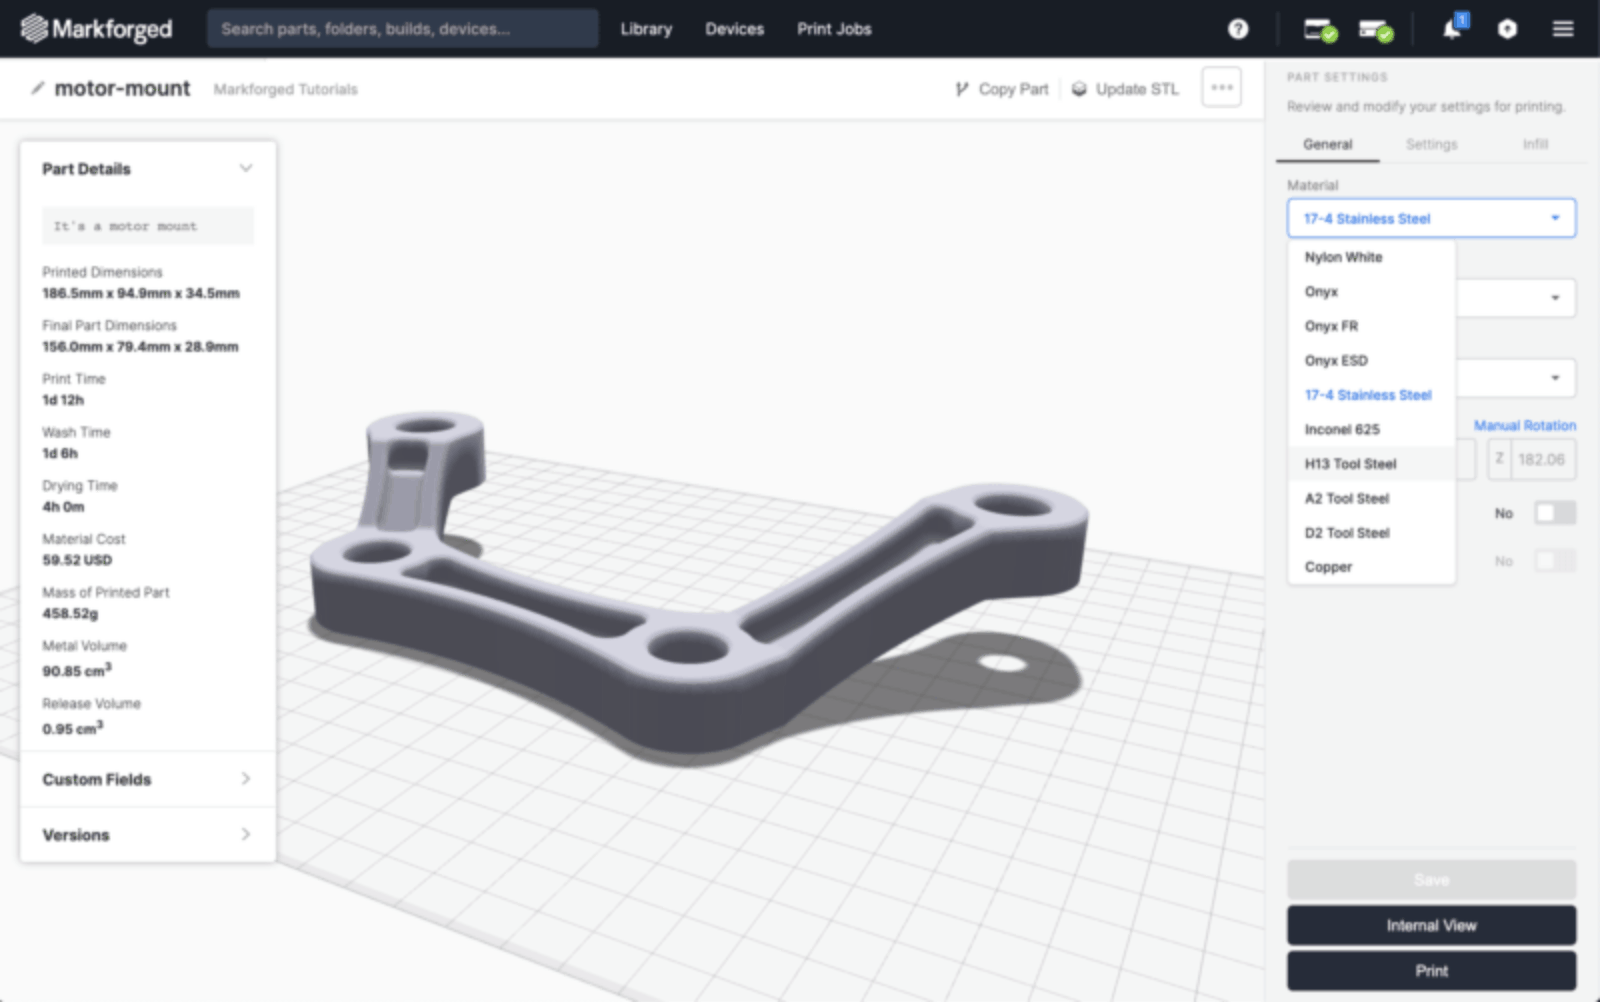
Task: Click the Update STL cube icon
Action: tap(1078, 88)
